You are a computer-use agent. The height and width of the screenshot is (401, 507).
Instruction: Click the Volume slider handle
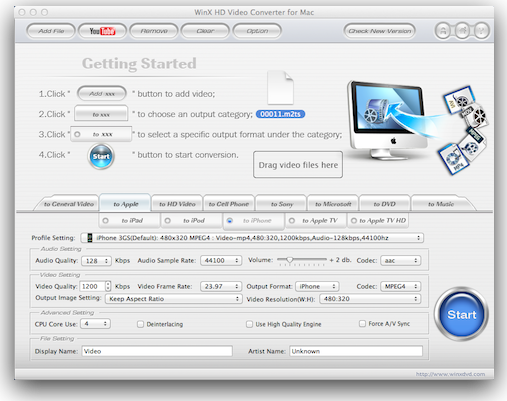coord(289,260)
